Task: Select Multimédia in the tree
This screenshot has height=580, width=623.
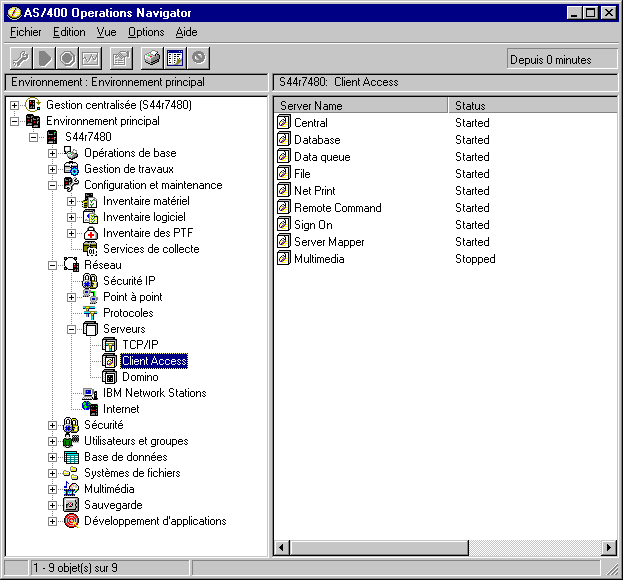Action: (109, 489)
